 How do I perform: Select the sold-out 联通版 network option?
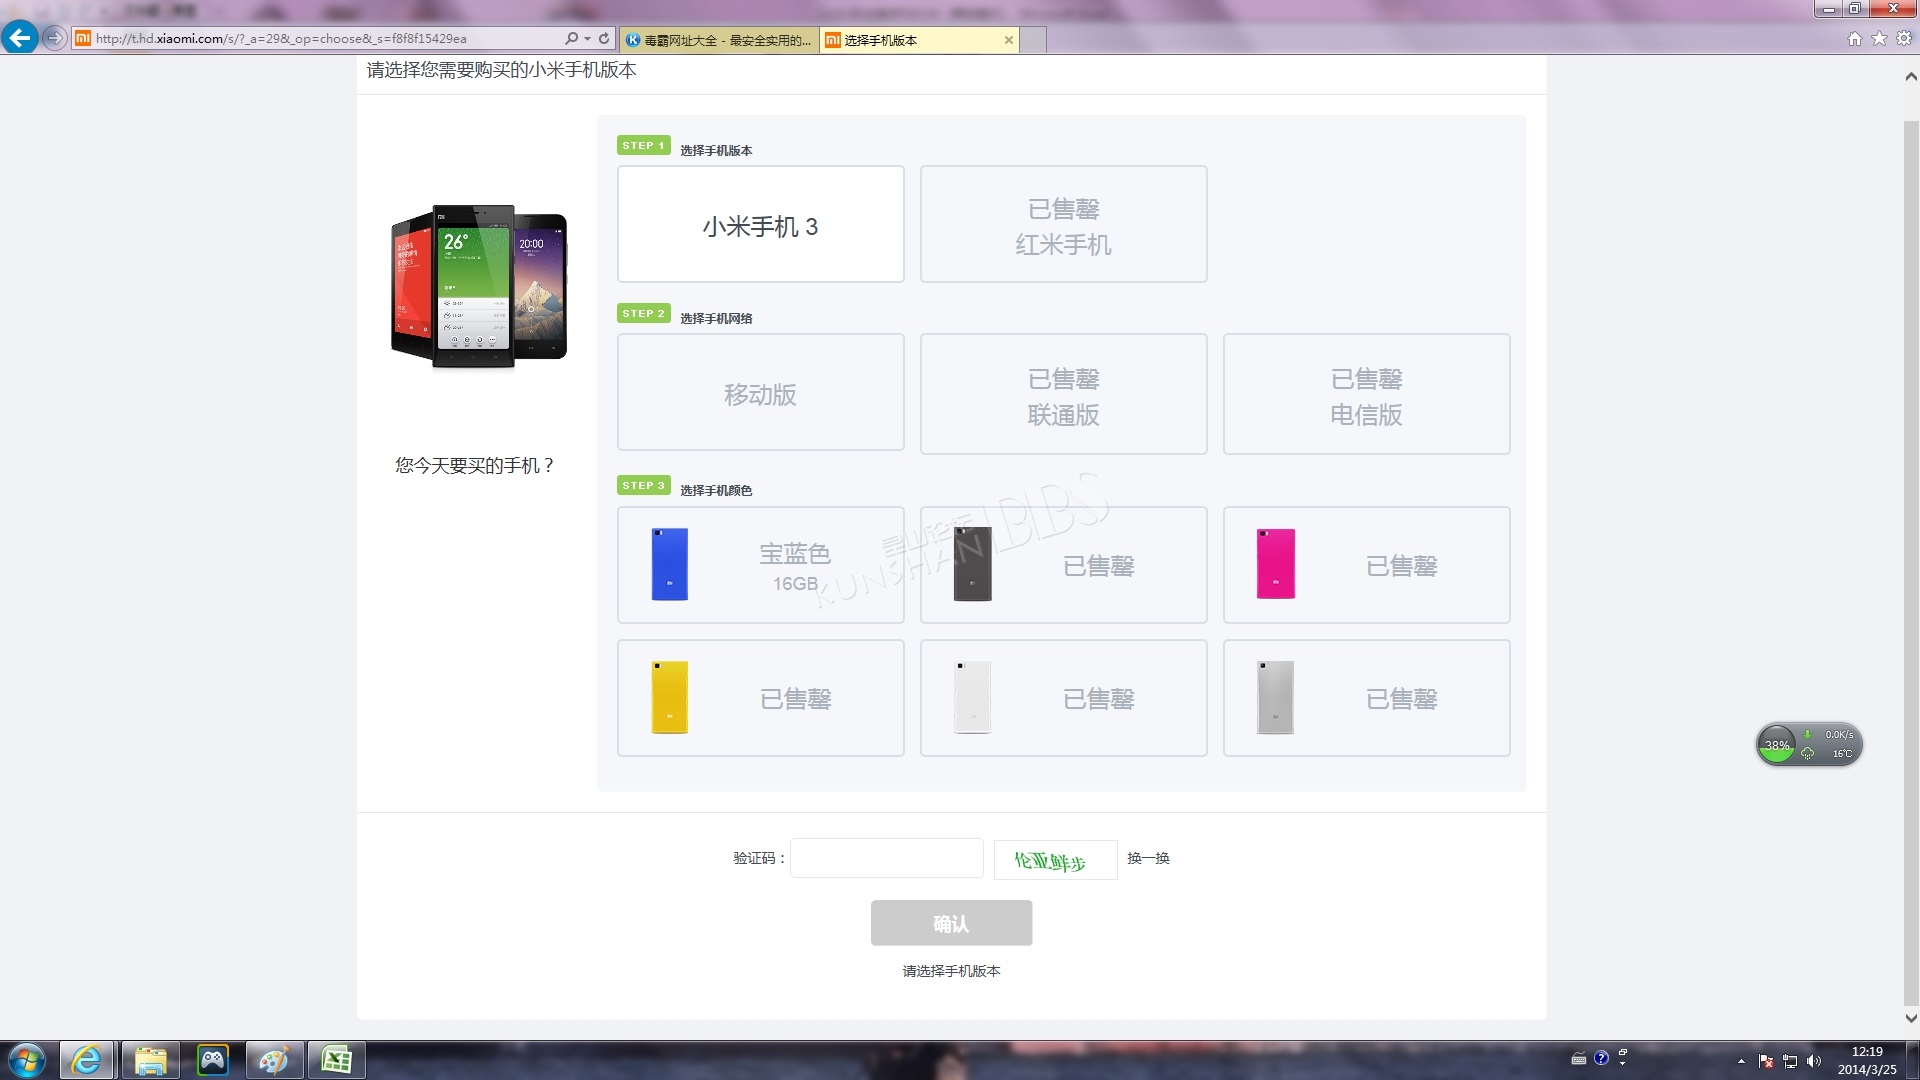click(x=1063, y=393)
